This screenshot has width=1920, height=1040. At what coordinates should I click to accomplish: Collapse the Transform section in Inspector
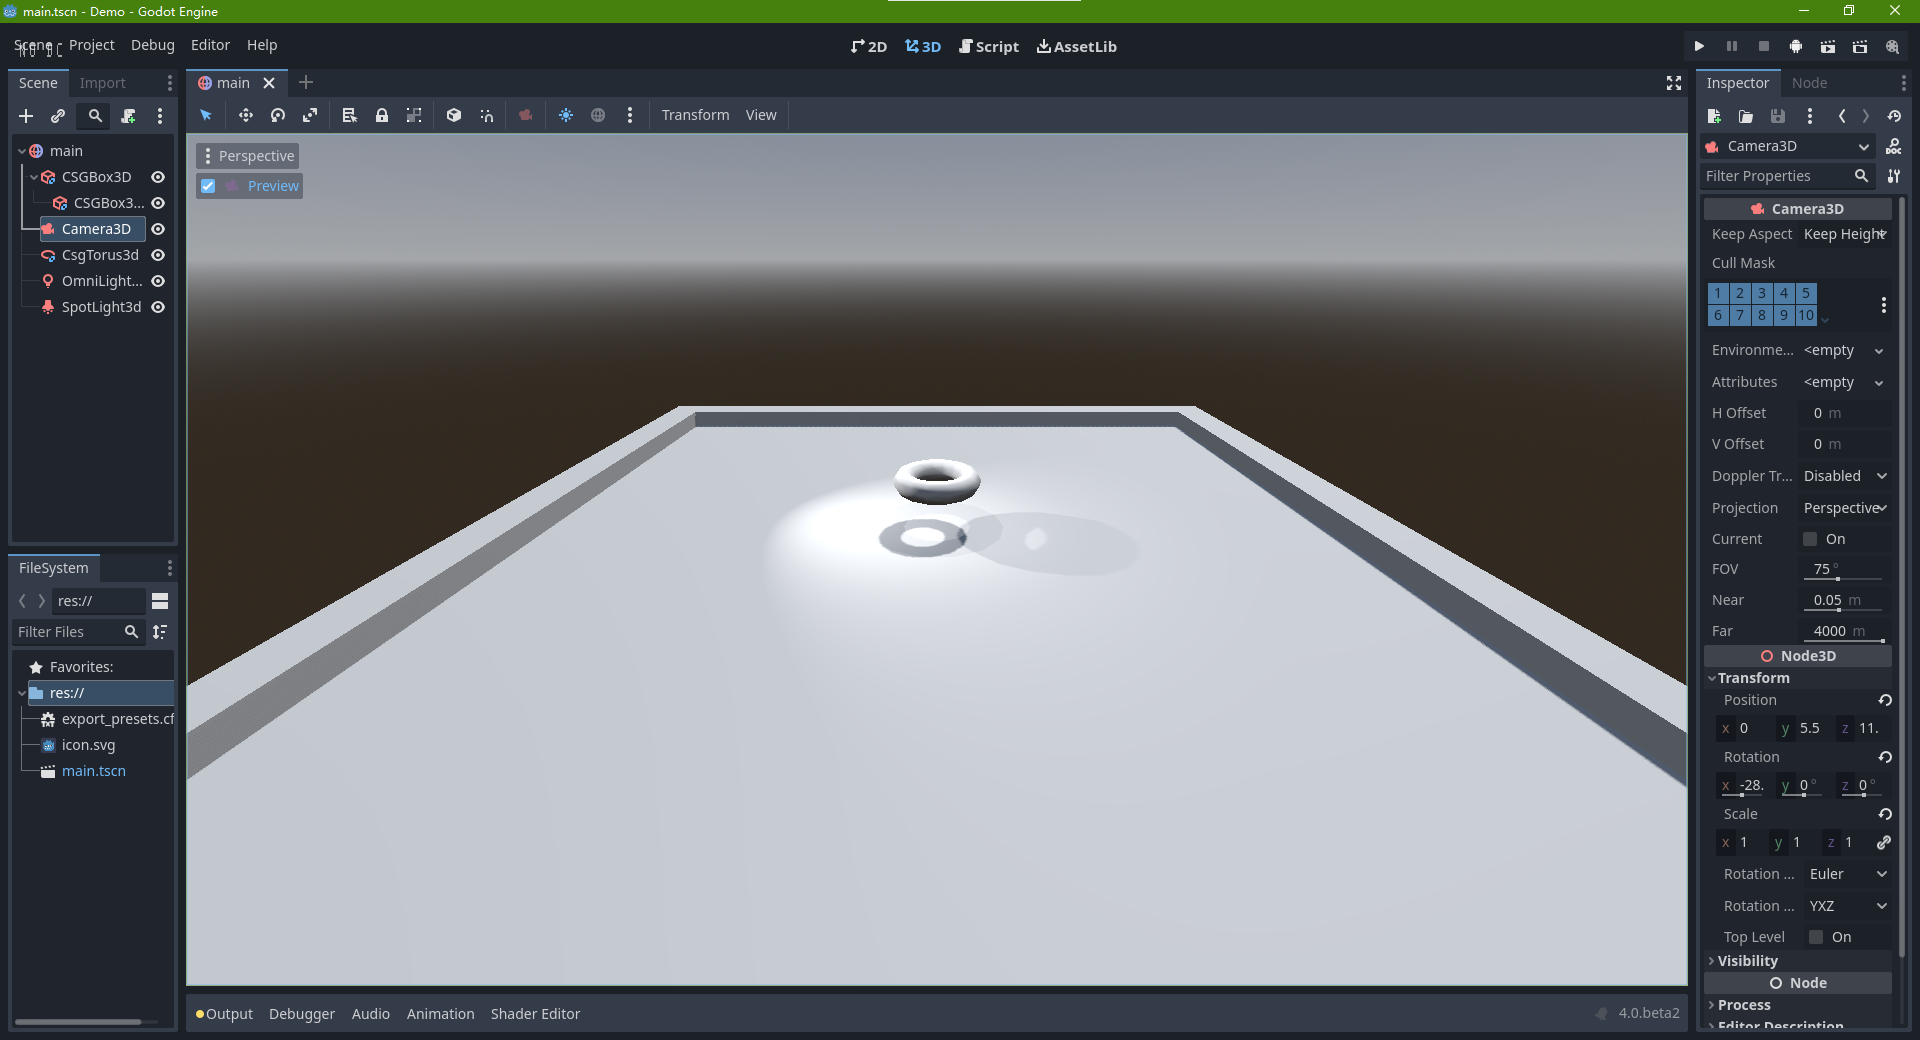(1713, 678)
